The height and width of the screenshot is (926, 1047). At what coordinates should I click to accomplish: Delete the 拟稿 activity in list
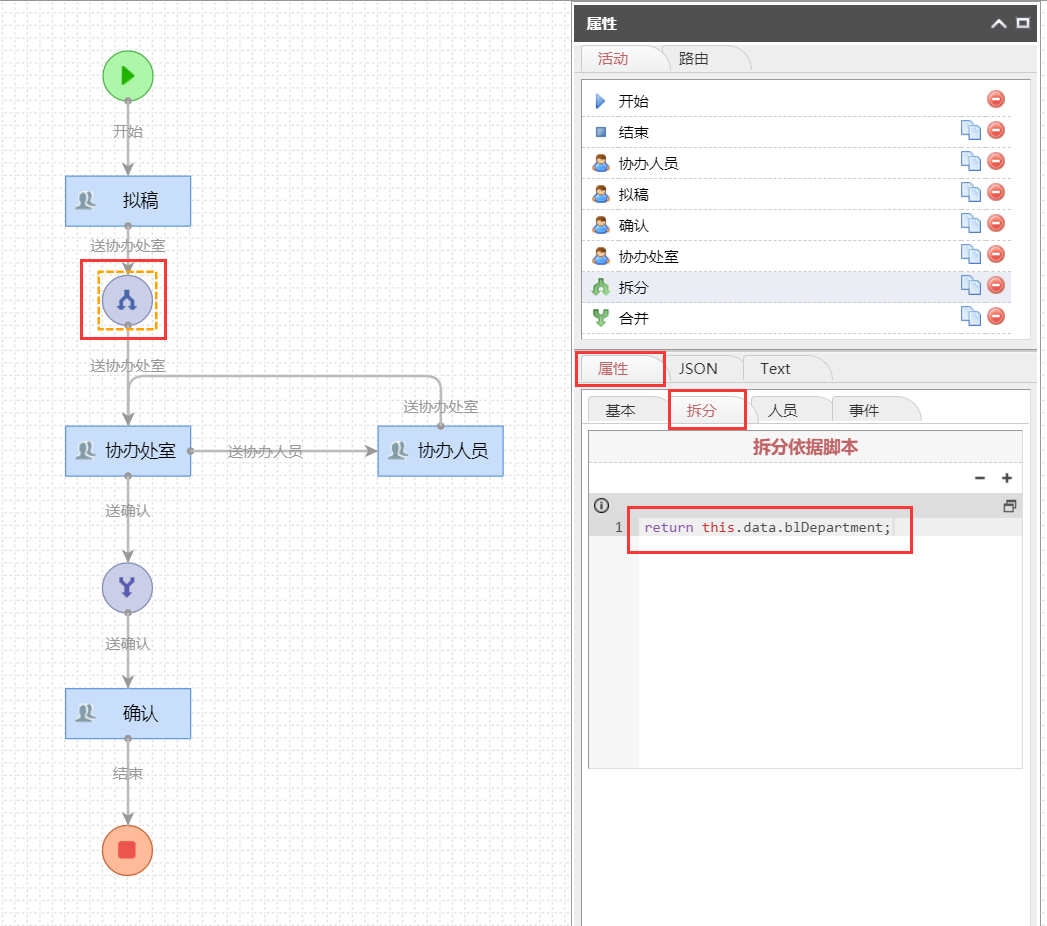(996, 192)
